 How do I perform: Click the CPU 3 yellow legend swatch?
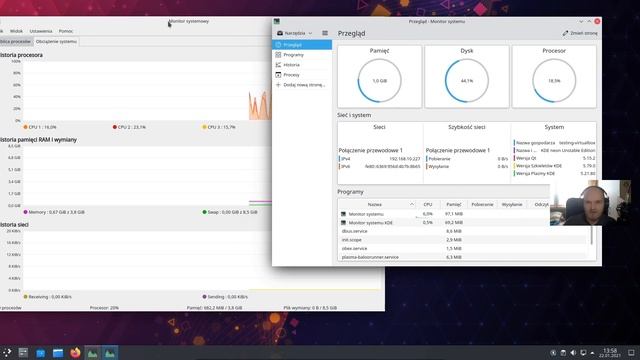coord(204,127)
